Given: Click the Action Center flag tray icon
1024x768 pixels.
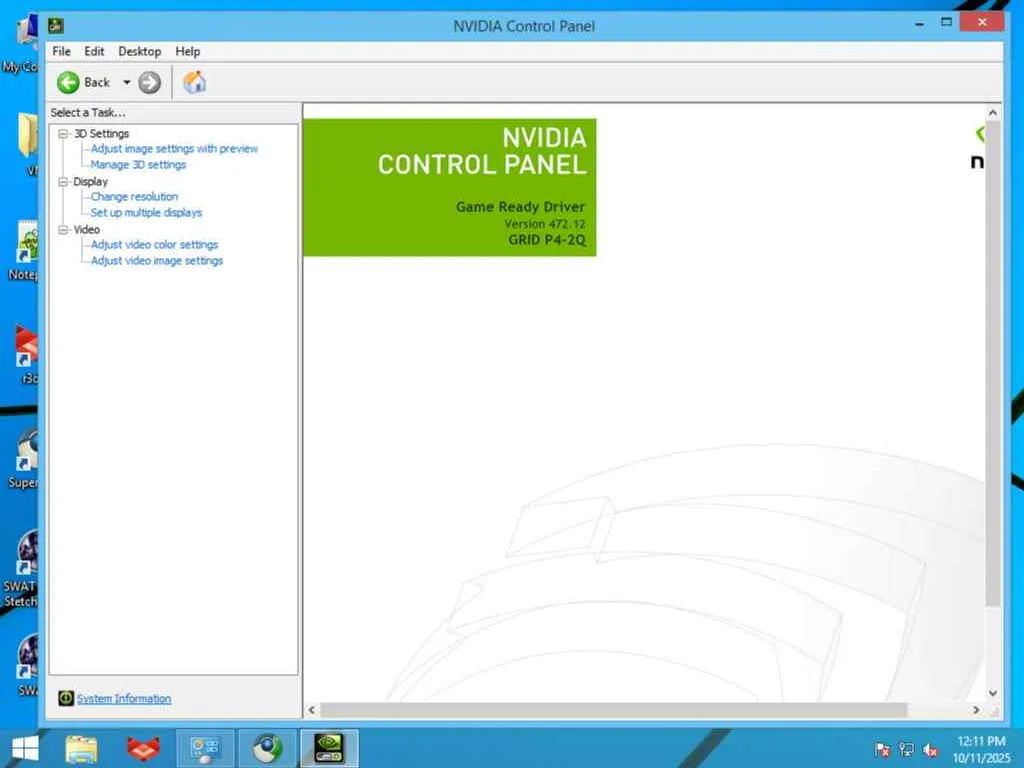Looking at the screenshot, I should click(882, 750).
